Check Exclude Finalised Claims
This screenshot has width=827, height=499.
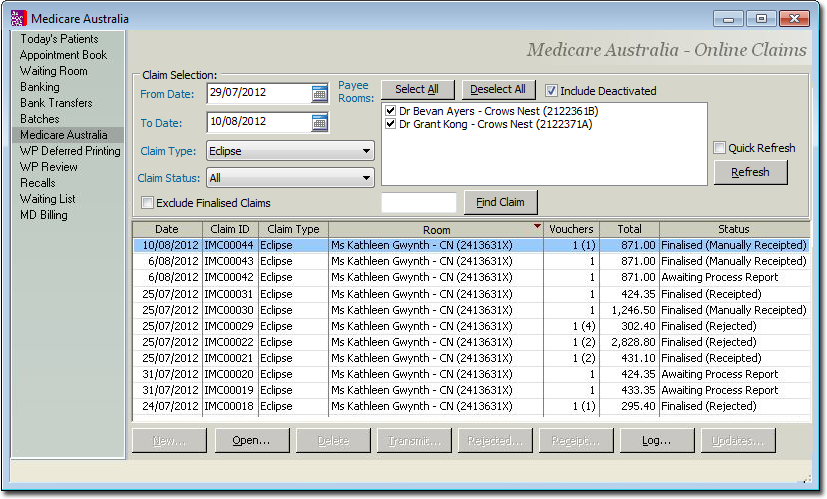tap(148, 203)
